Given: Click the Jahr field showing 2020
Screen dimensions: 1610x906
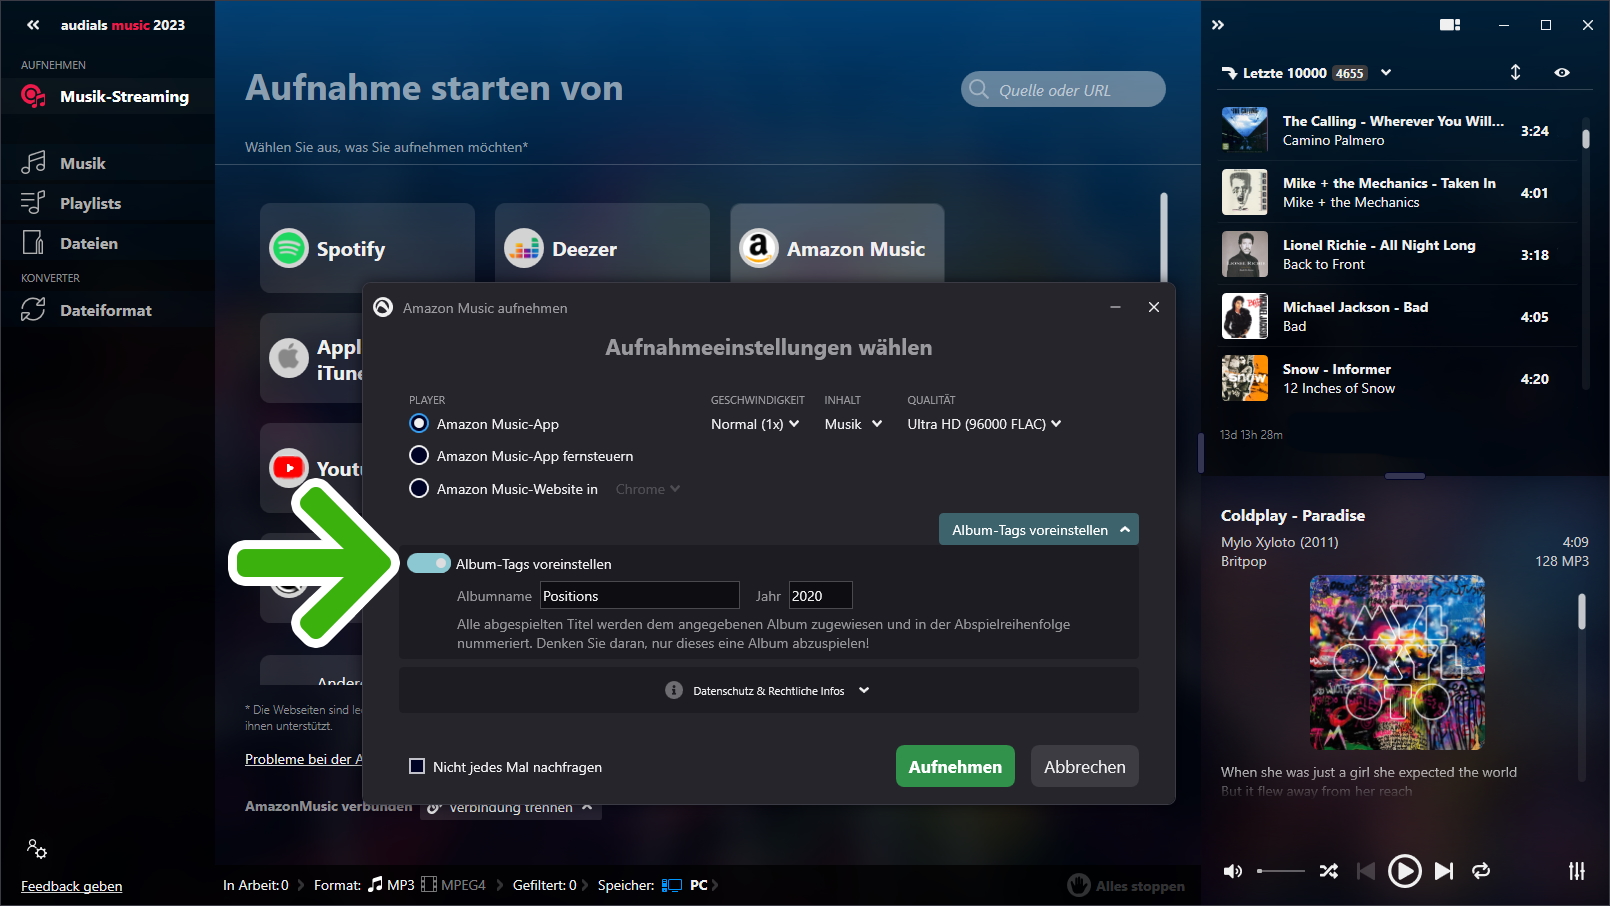Looking at the screenshot, I should click(x=821, y=596).
